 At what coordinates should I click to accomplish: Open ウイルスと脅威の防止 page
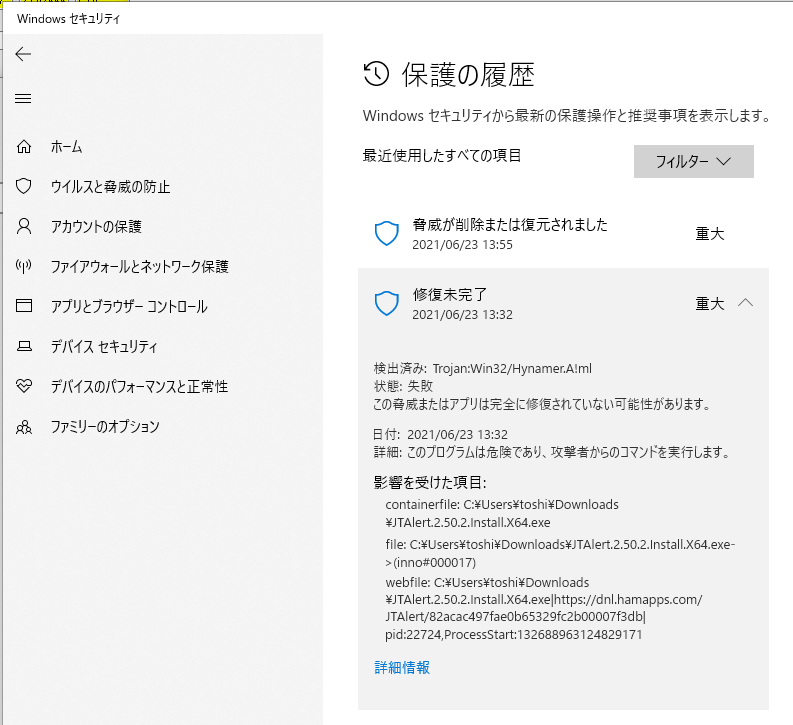coord(110,187)
